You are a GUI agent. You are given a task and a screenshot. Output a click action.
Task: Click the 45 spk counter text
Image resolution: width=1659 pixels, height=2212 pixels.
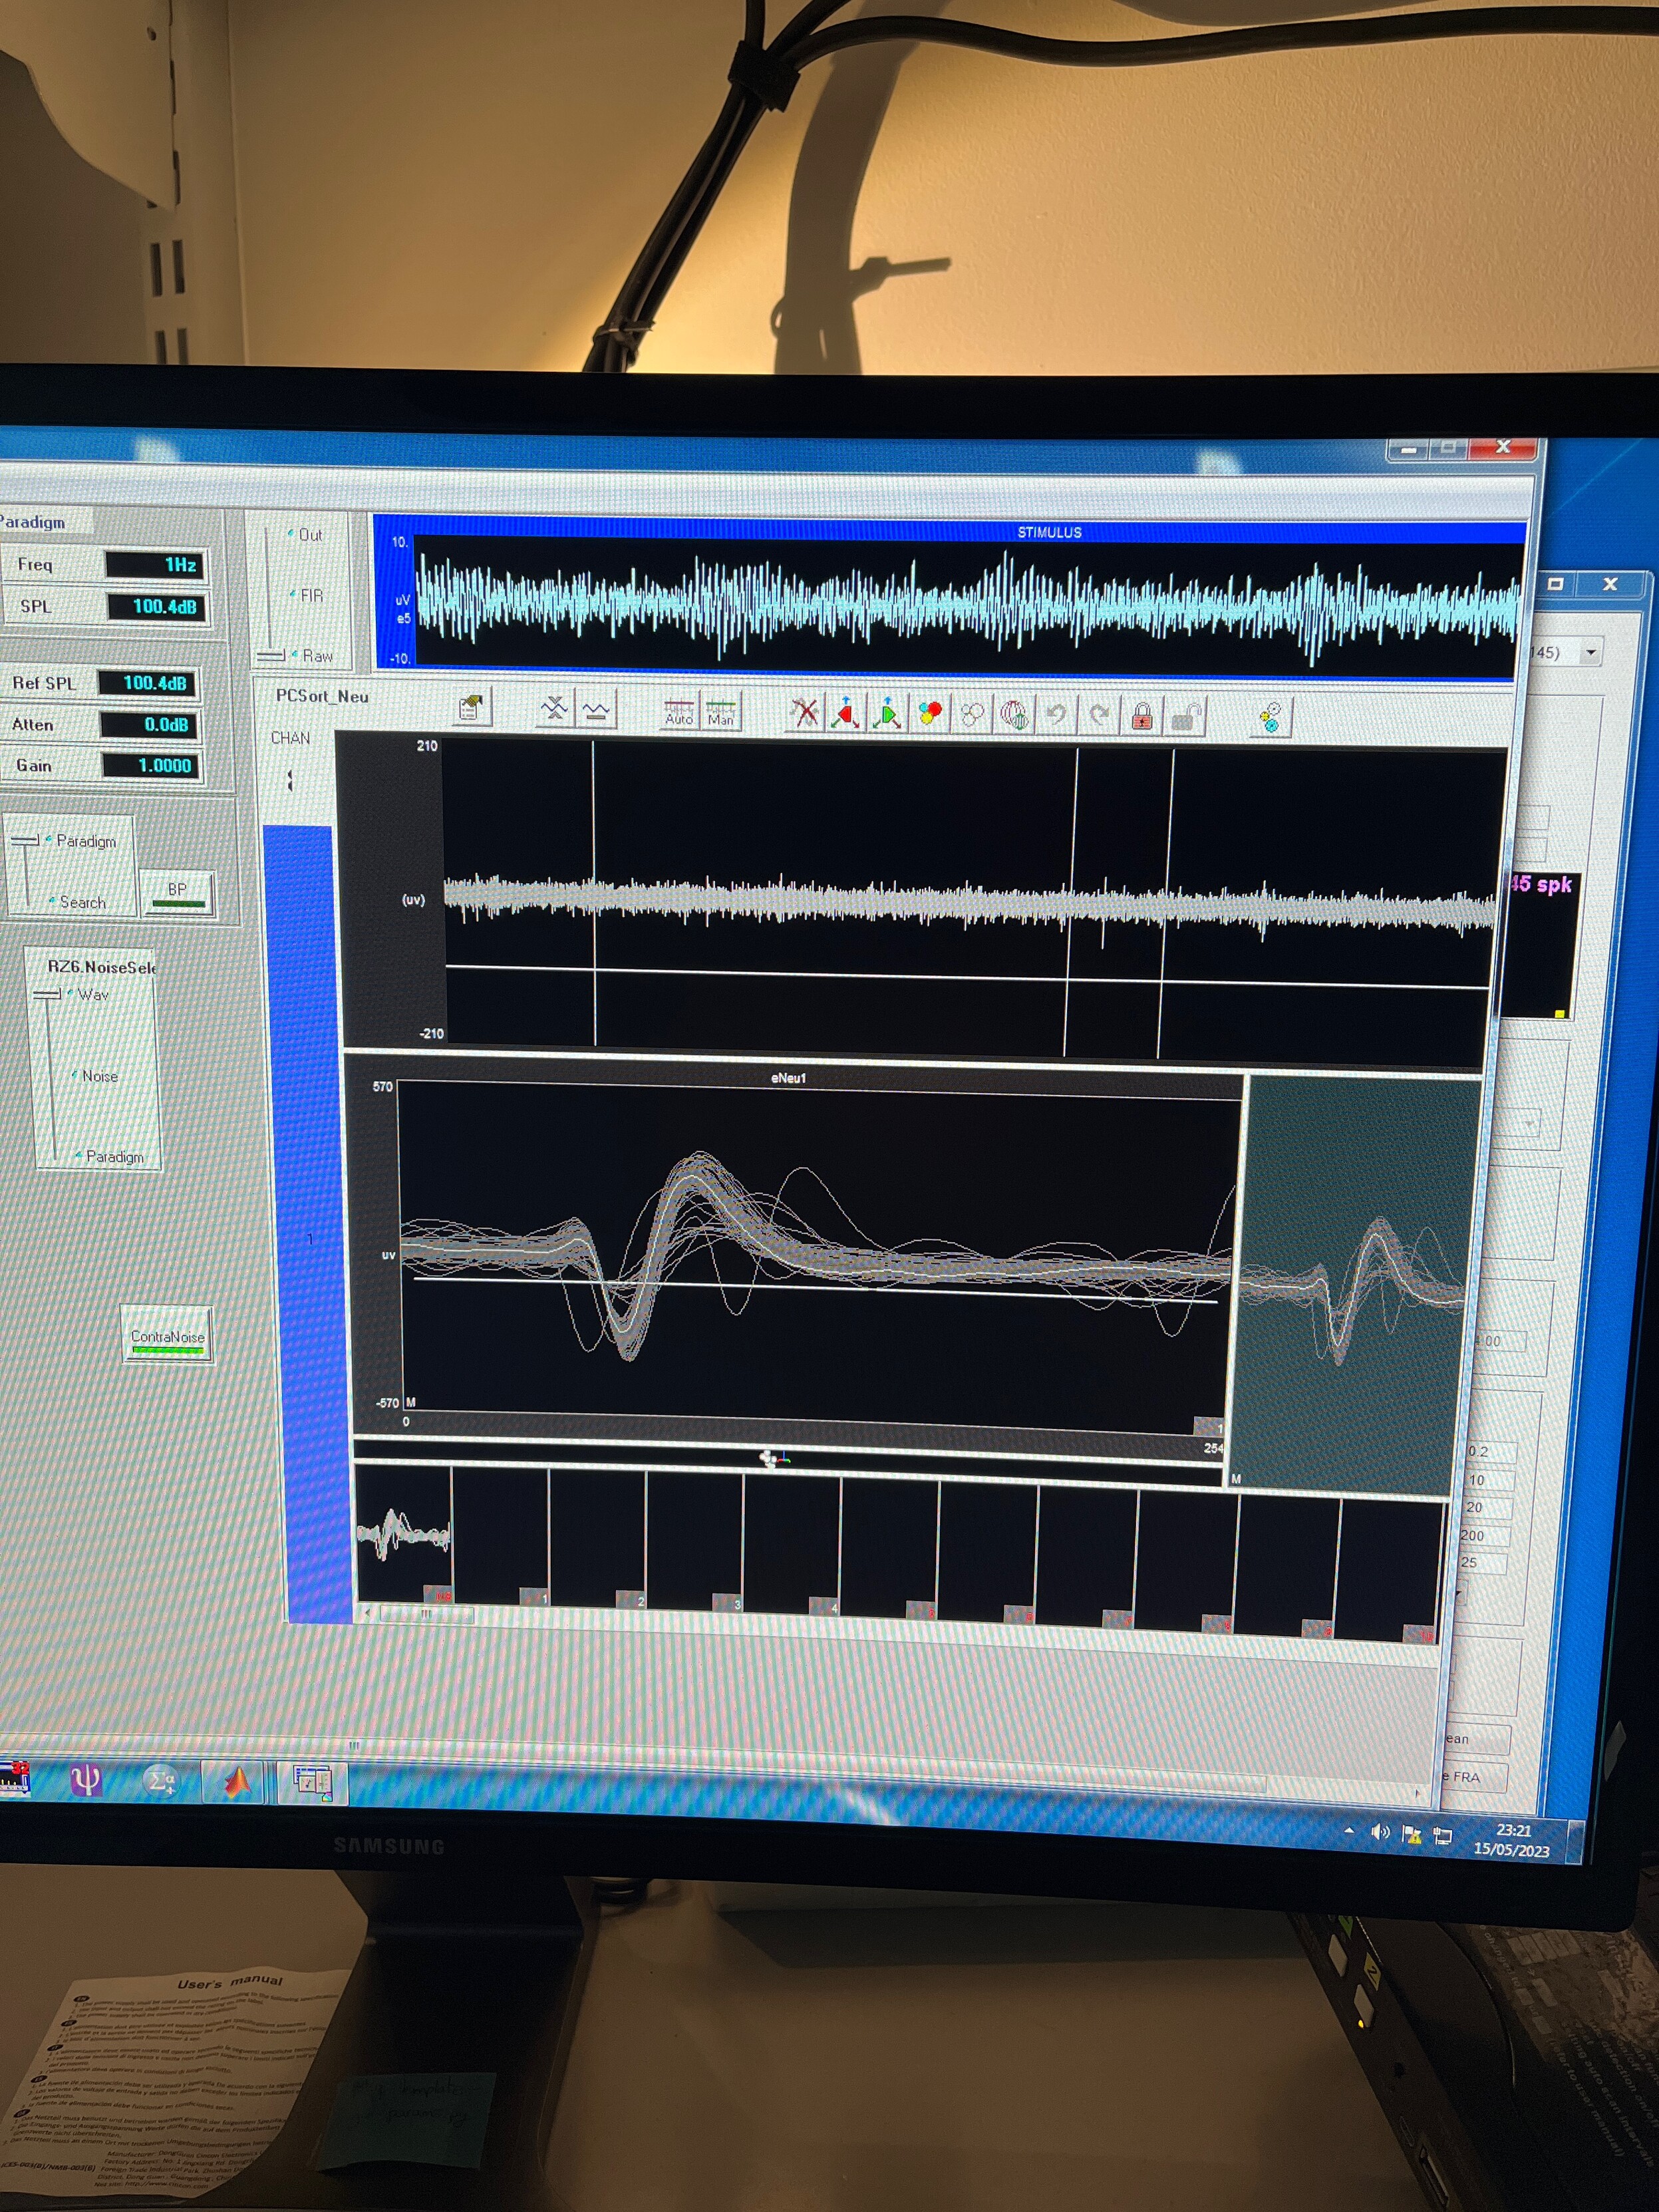(x=1541, y=884)
